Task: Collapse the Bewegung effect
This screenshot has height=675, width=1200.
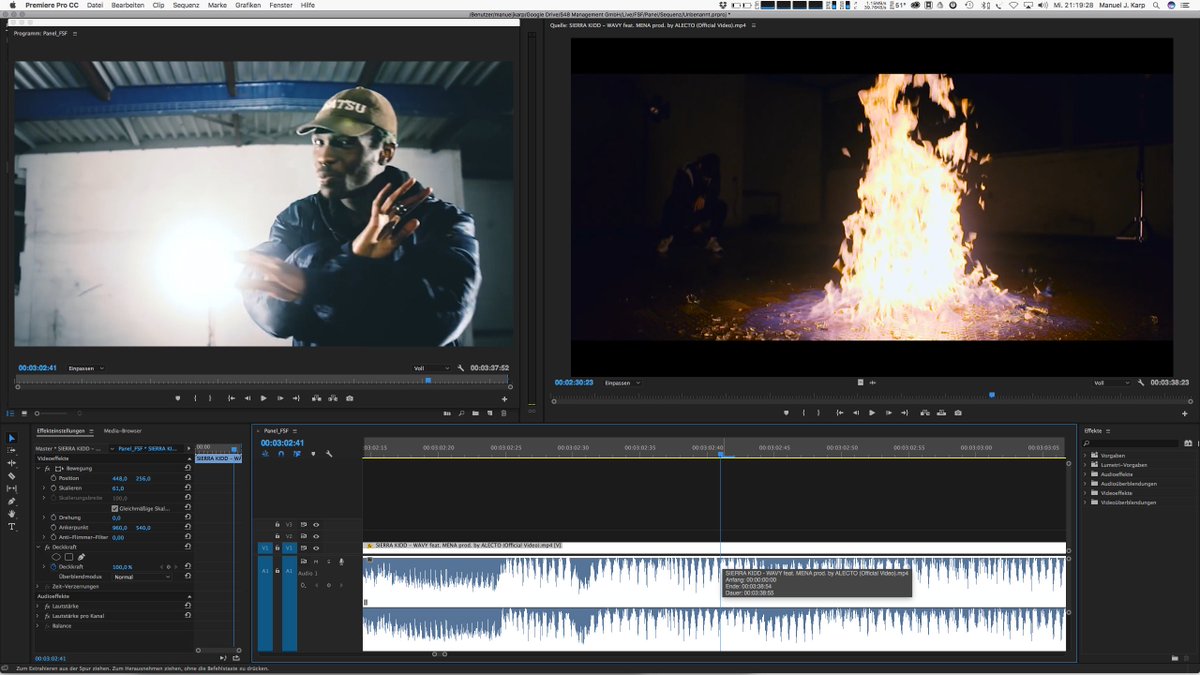Action: point(38,468)
